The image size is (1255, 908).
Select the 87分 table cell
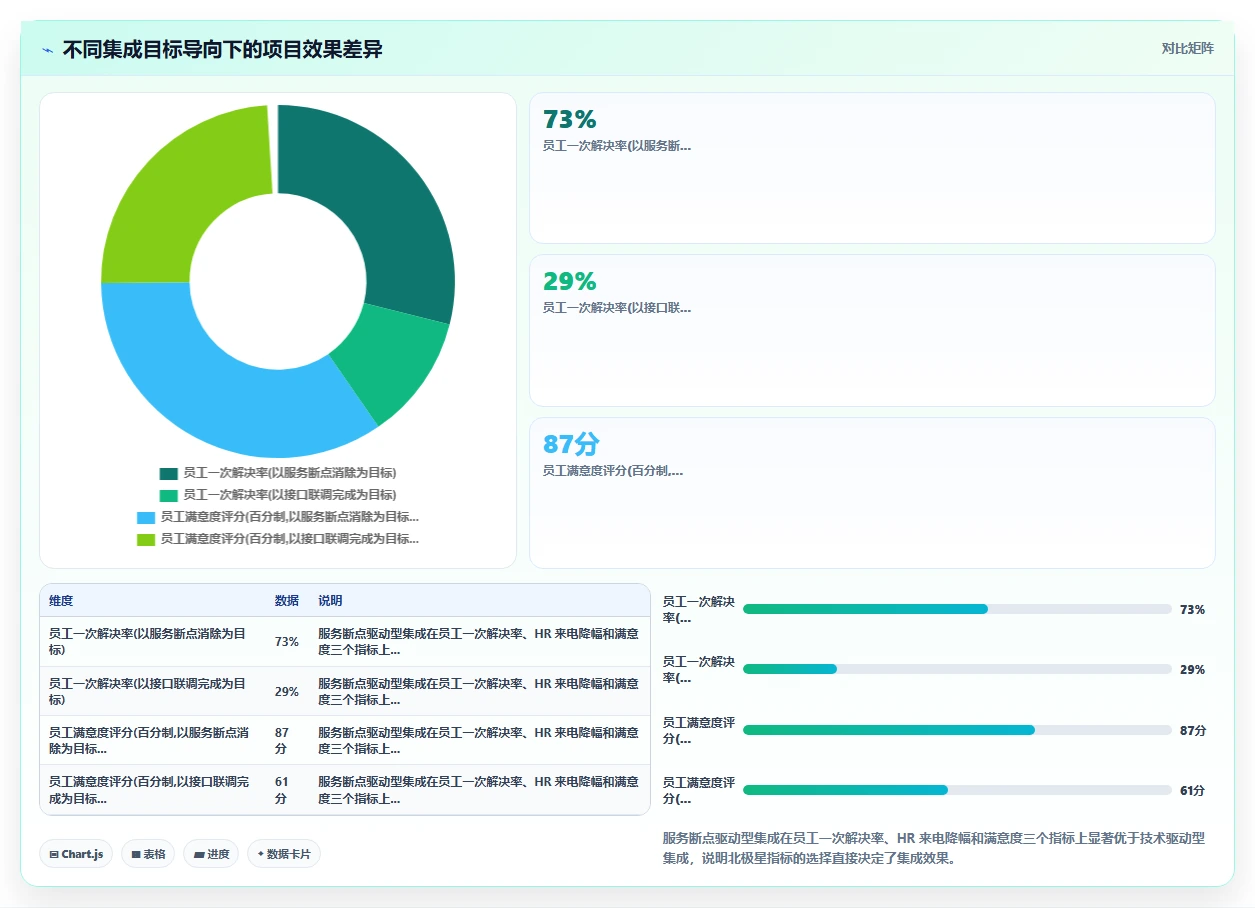click(x=287, y=741)
